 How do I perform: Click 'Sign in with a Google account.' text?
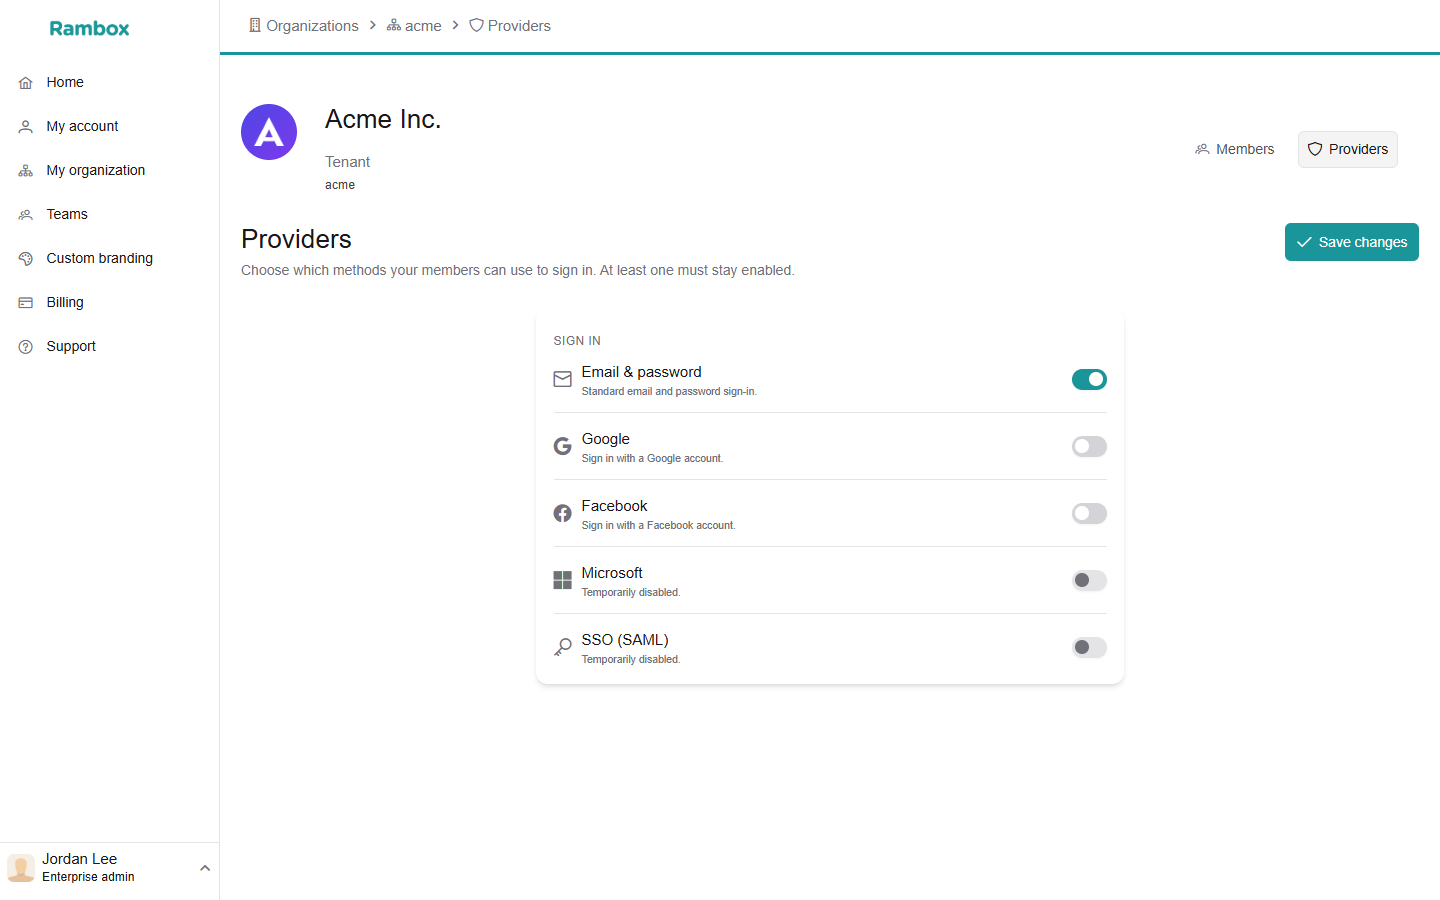coord(652,459)
